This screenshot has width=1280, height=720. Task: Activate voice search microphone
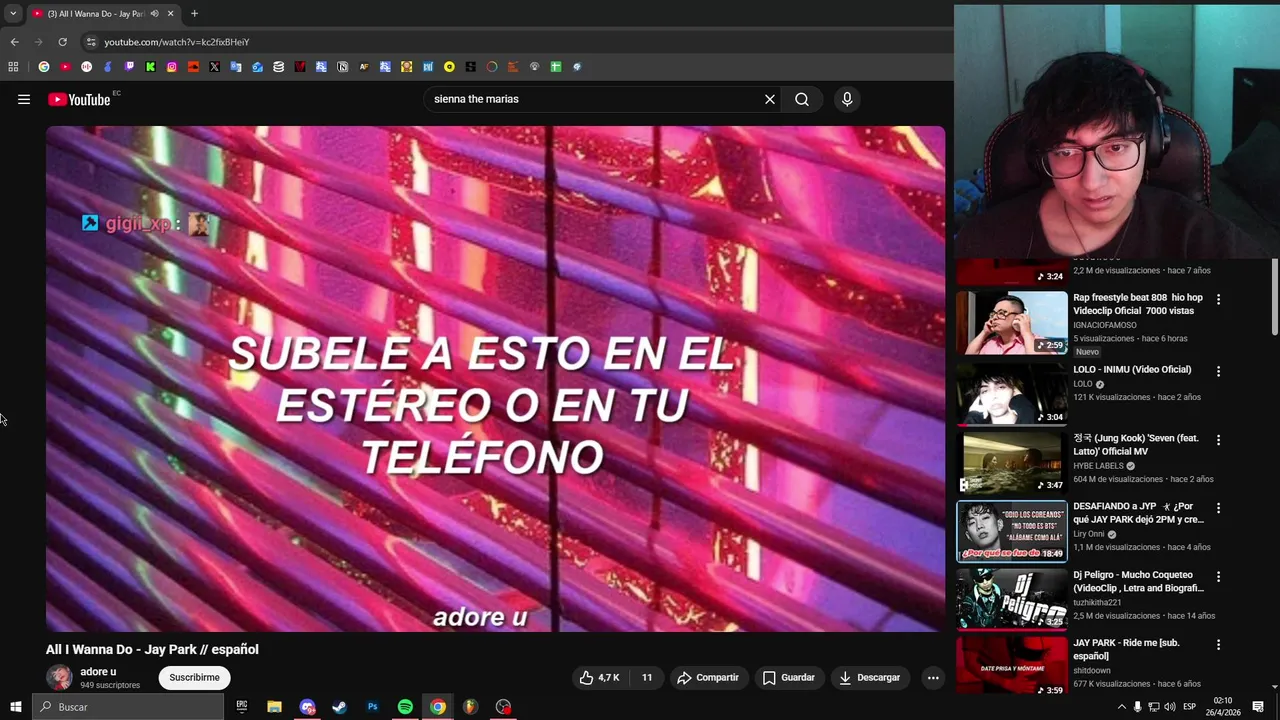tap(847, 99)
